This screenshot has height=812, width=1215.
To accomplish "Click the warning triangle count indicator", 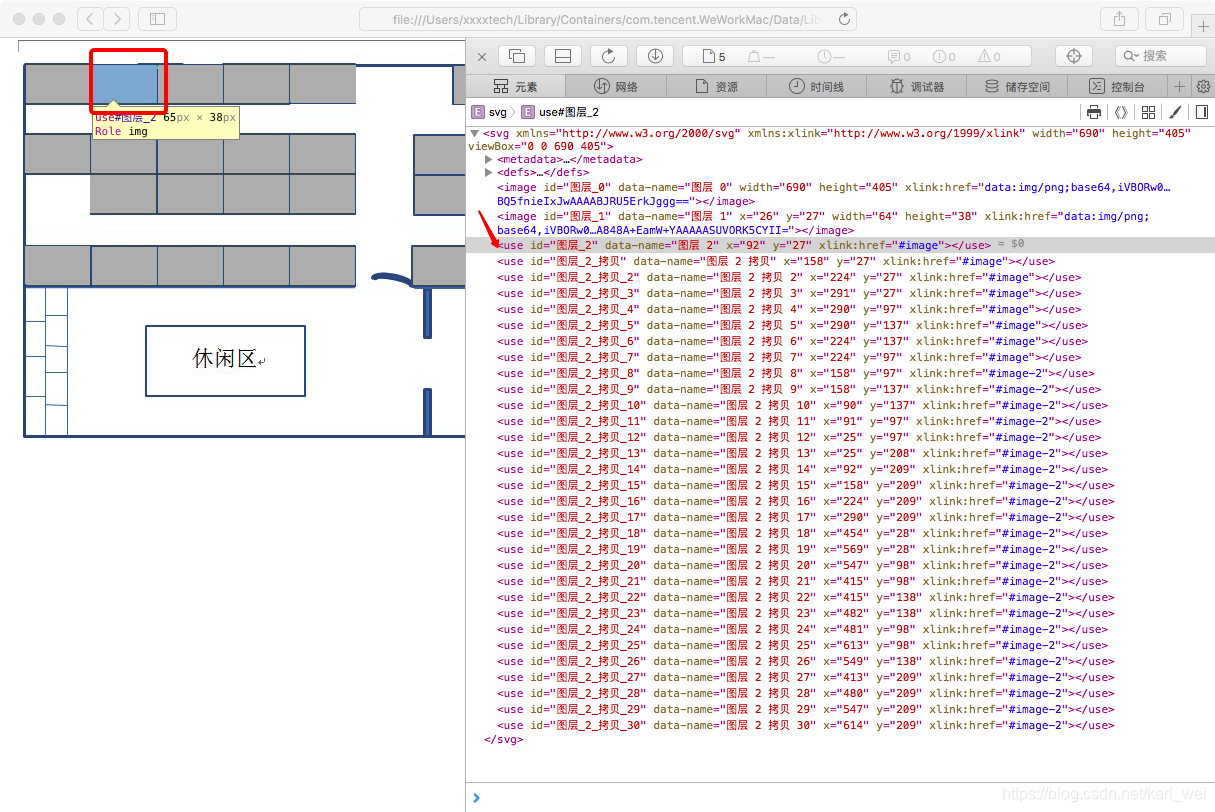I will 990,56.
